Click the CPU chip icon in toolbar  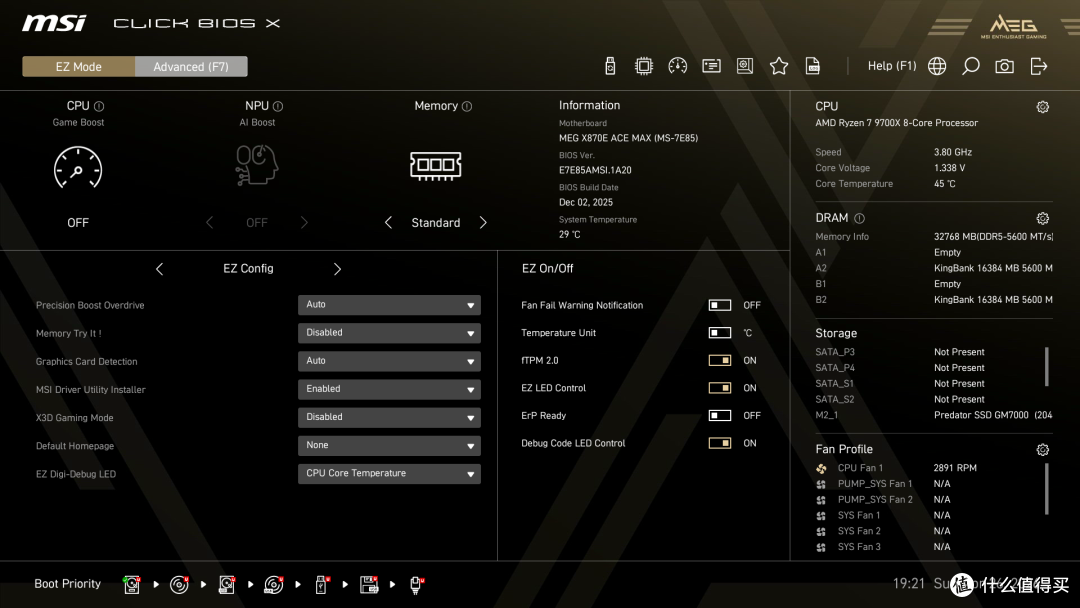pyautogui.click(x=644, y=66)
